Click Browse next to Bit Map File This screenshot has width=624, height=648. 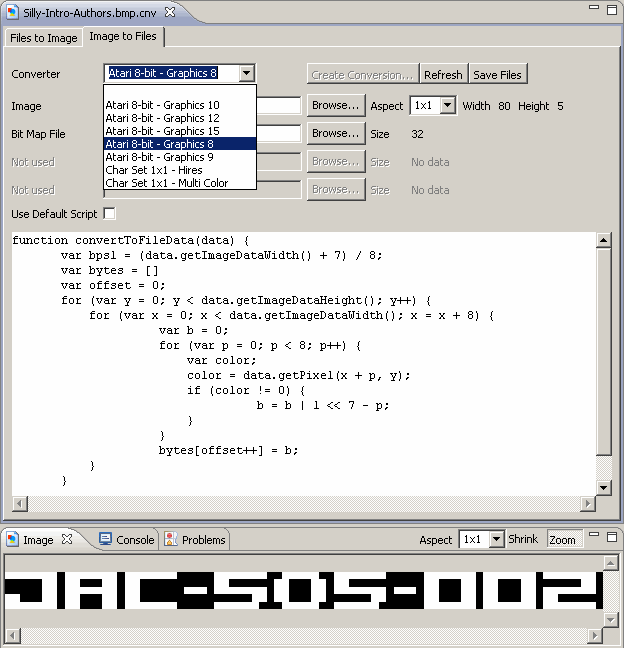pyautogui.click(x=334, y=133)
